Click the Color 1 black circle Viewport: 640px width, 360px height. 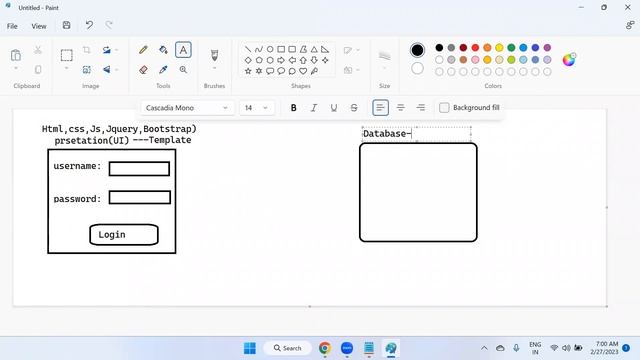tap(417, 50)
